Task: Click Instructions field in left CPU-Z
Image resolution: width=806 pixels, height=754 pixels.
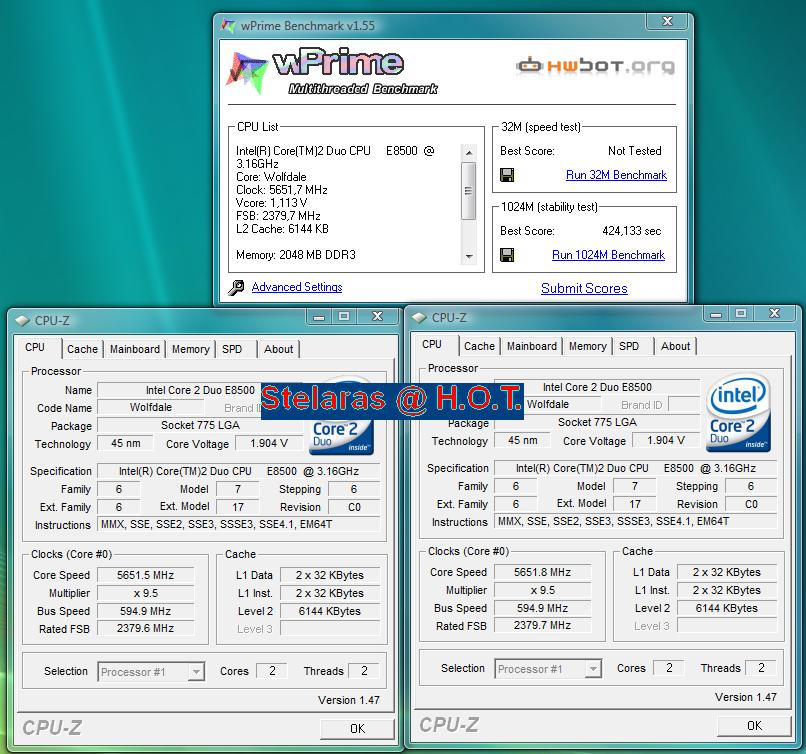Action: point(239,524)
